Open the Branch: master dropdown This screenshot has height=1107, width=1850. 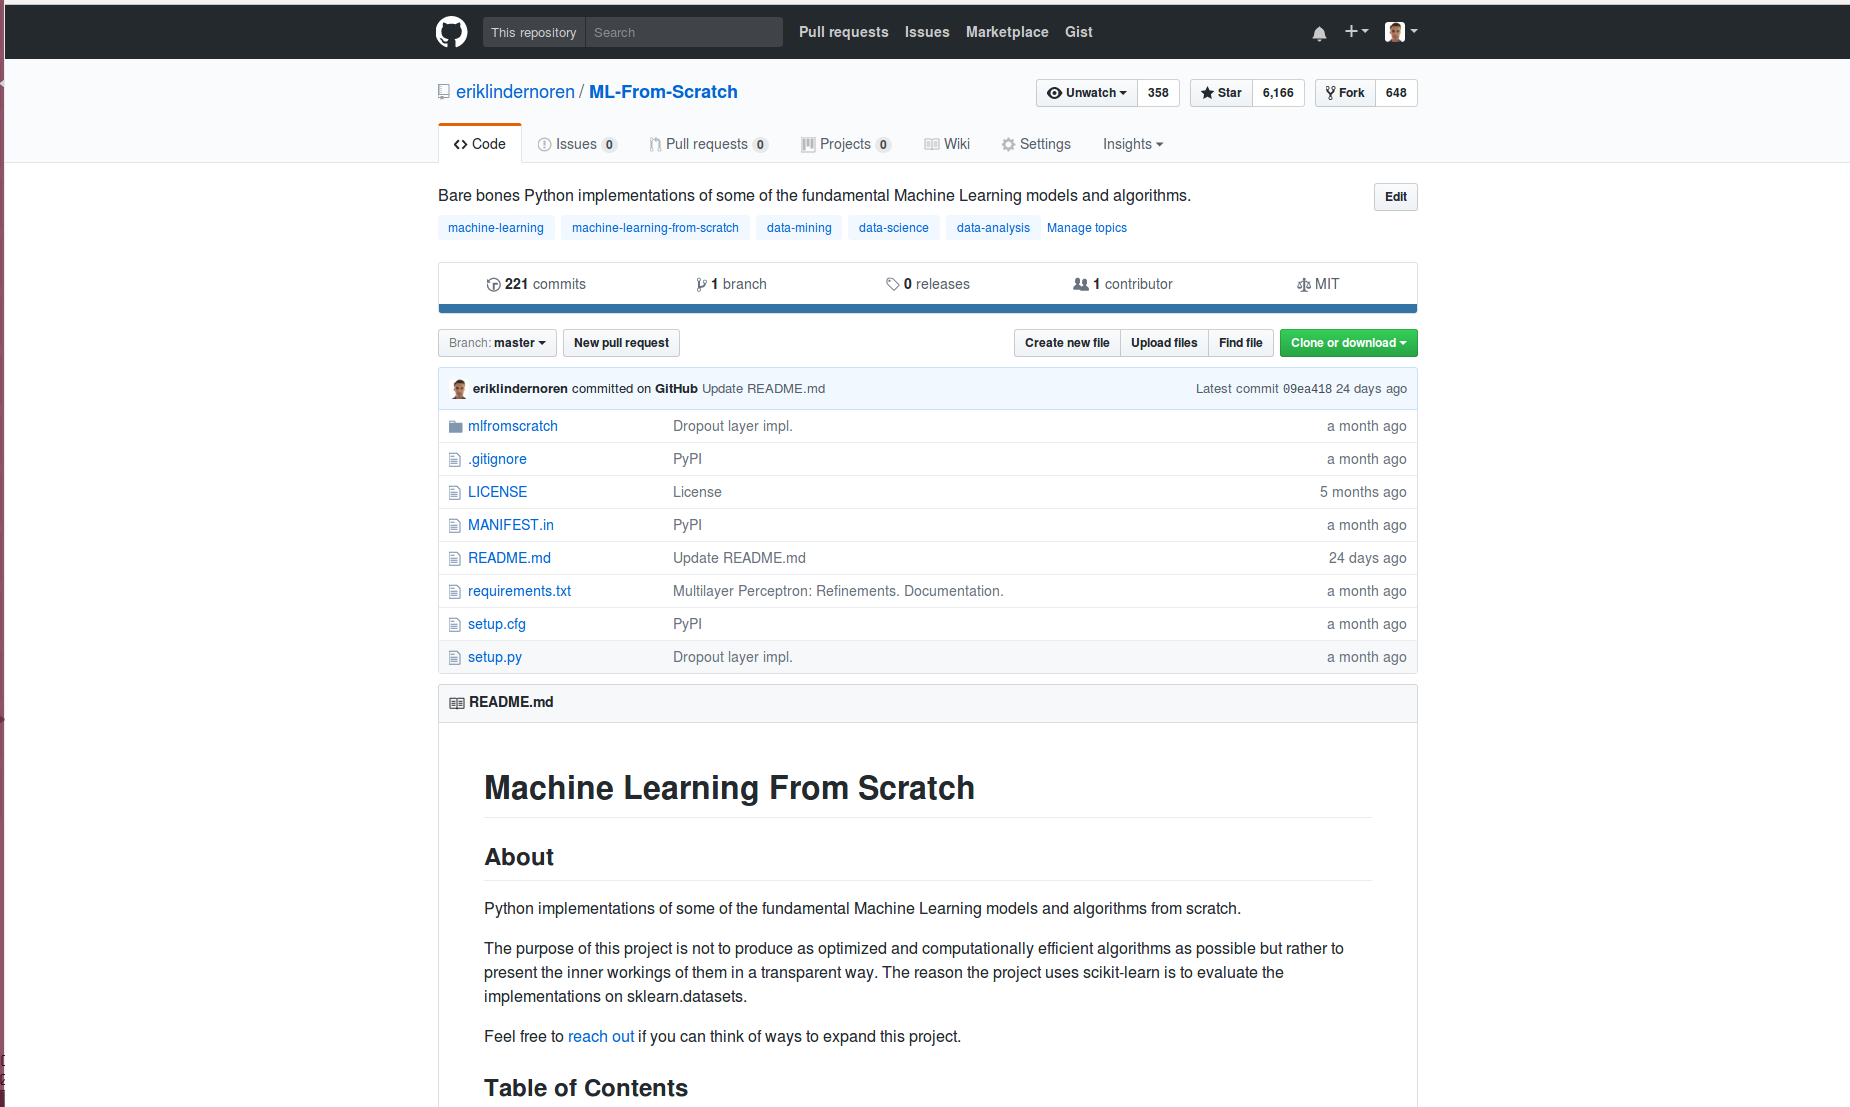[497, 343]
